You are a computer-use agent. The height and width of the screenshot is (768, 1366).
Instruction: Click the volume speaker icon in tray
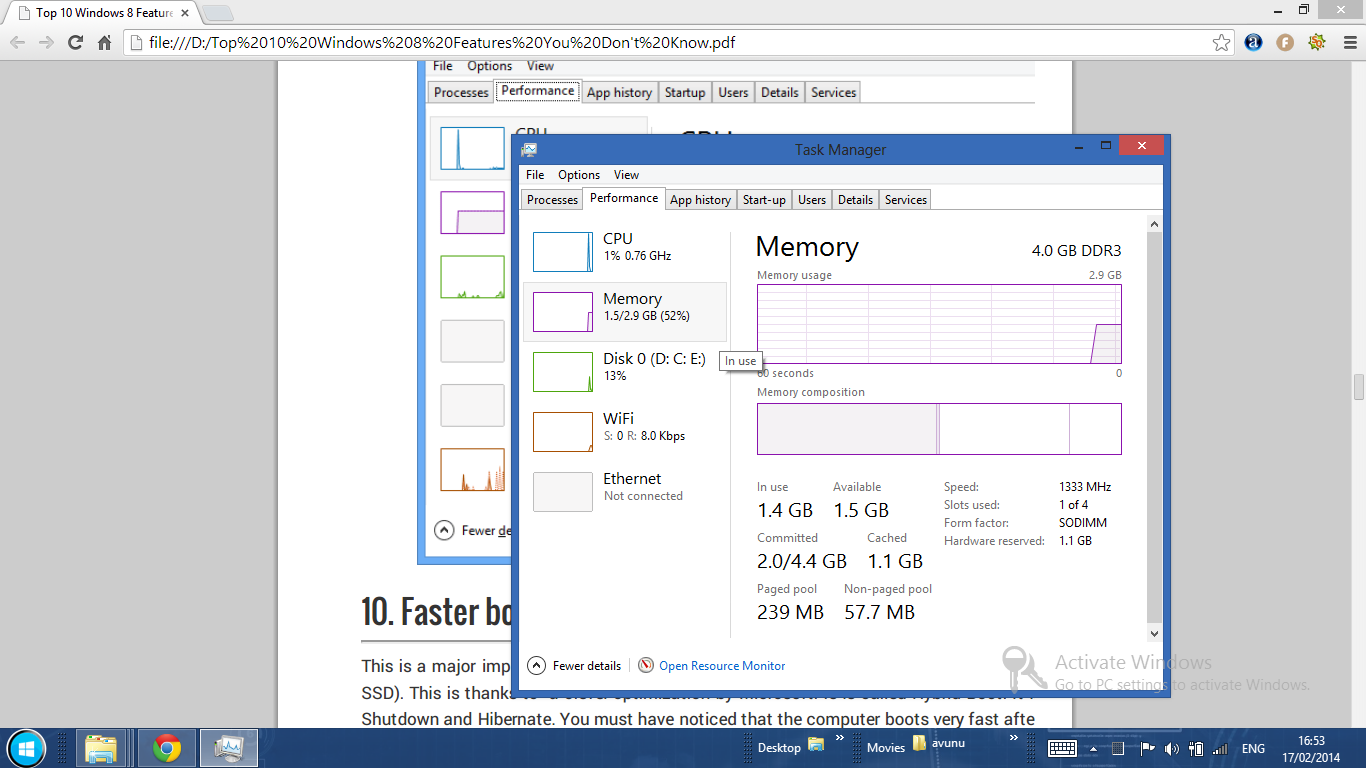click(x=1170, y=748)
